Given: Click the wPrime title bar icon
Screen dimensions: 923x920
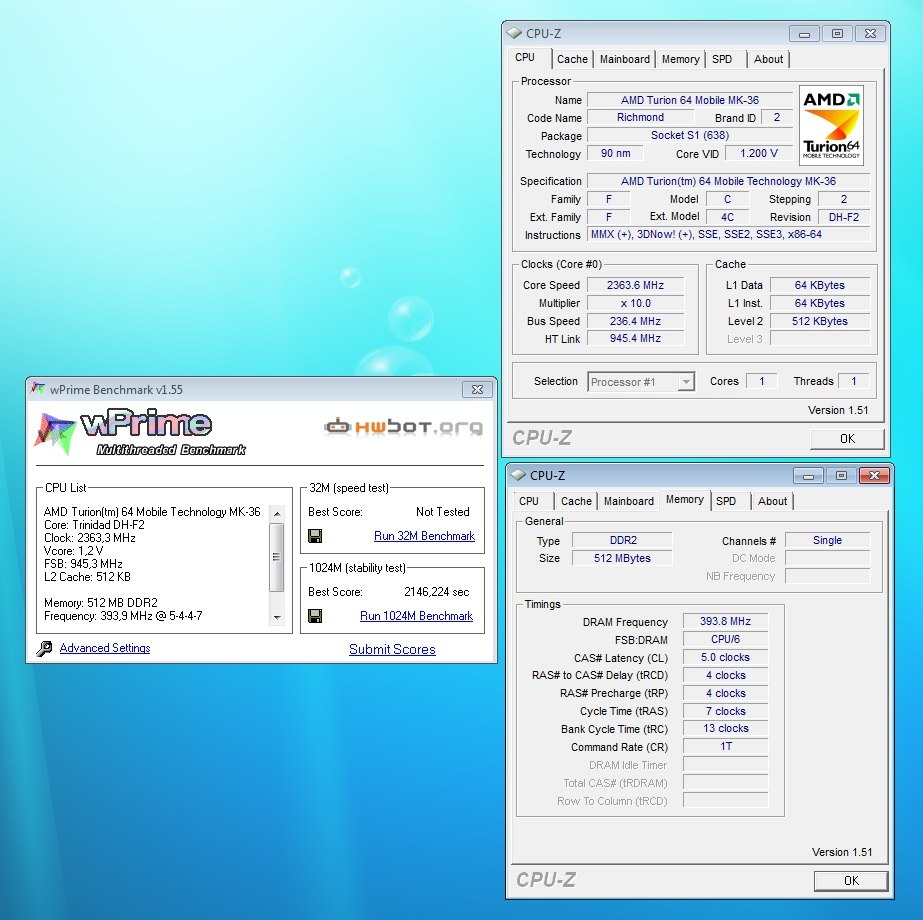Looking at the screenshot, I should click(x=38, y=389).
